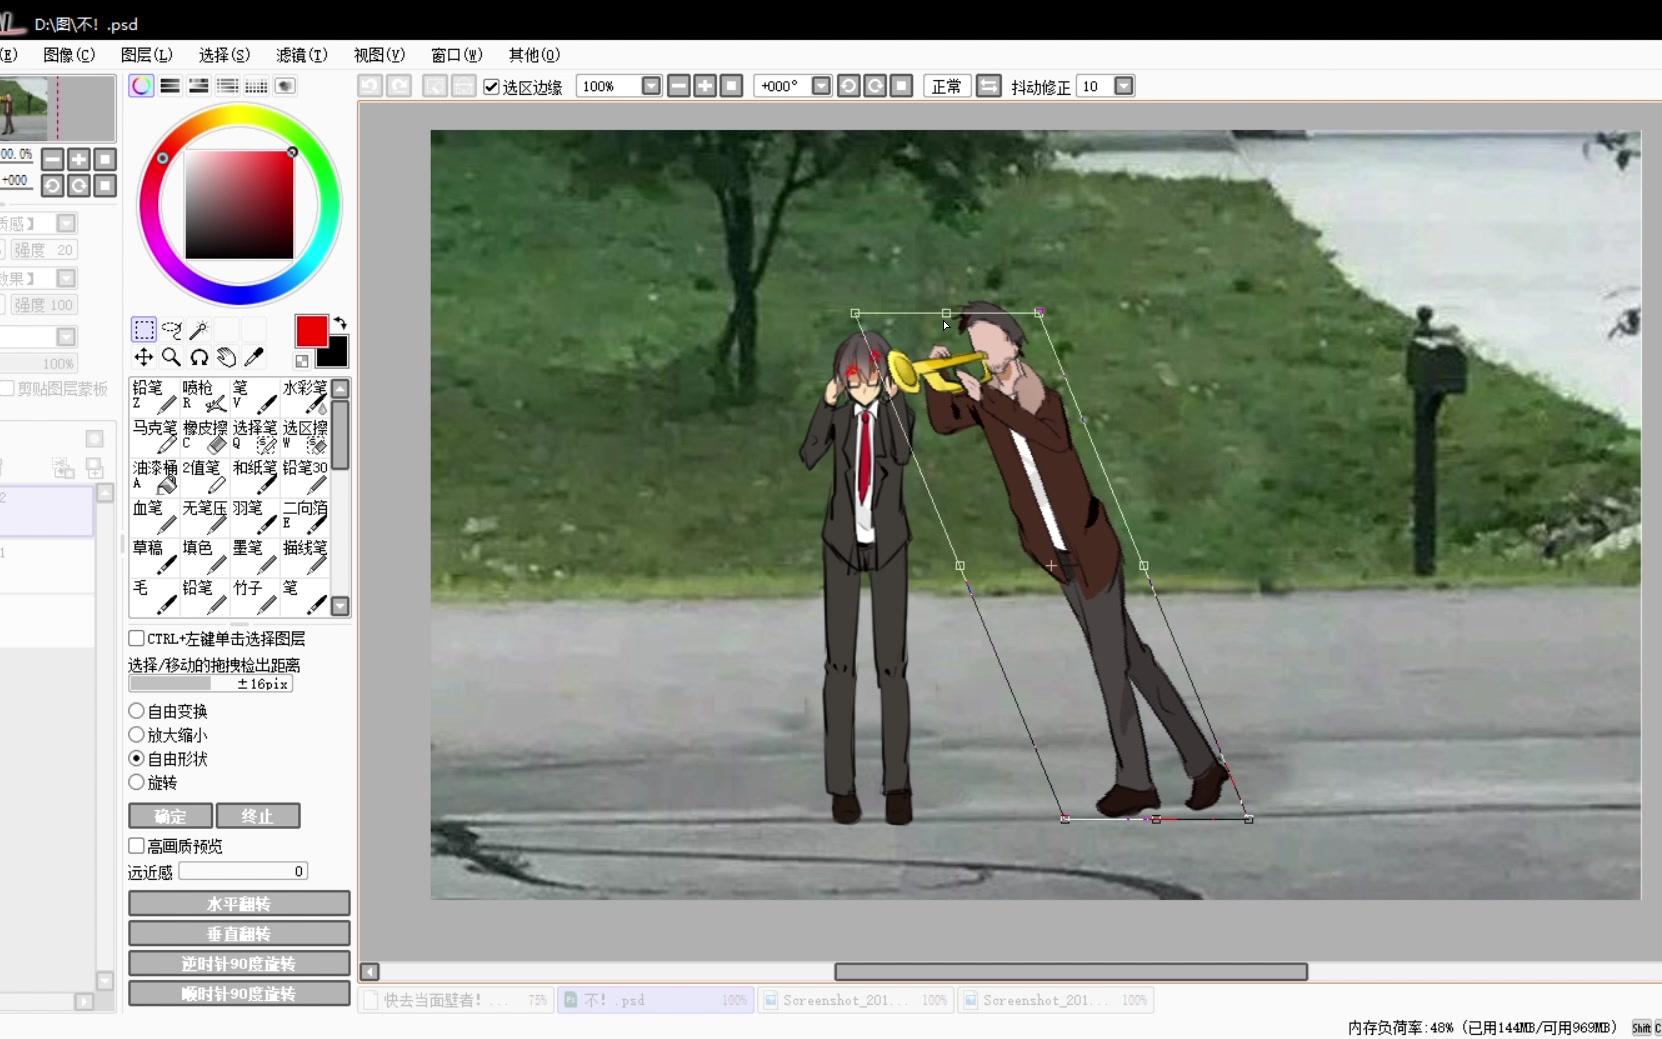Toggle the 选区边缘 checkbox
1662x1039 pixels.
(x=491, y=87)
